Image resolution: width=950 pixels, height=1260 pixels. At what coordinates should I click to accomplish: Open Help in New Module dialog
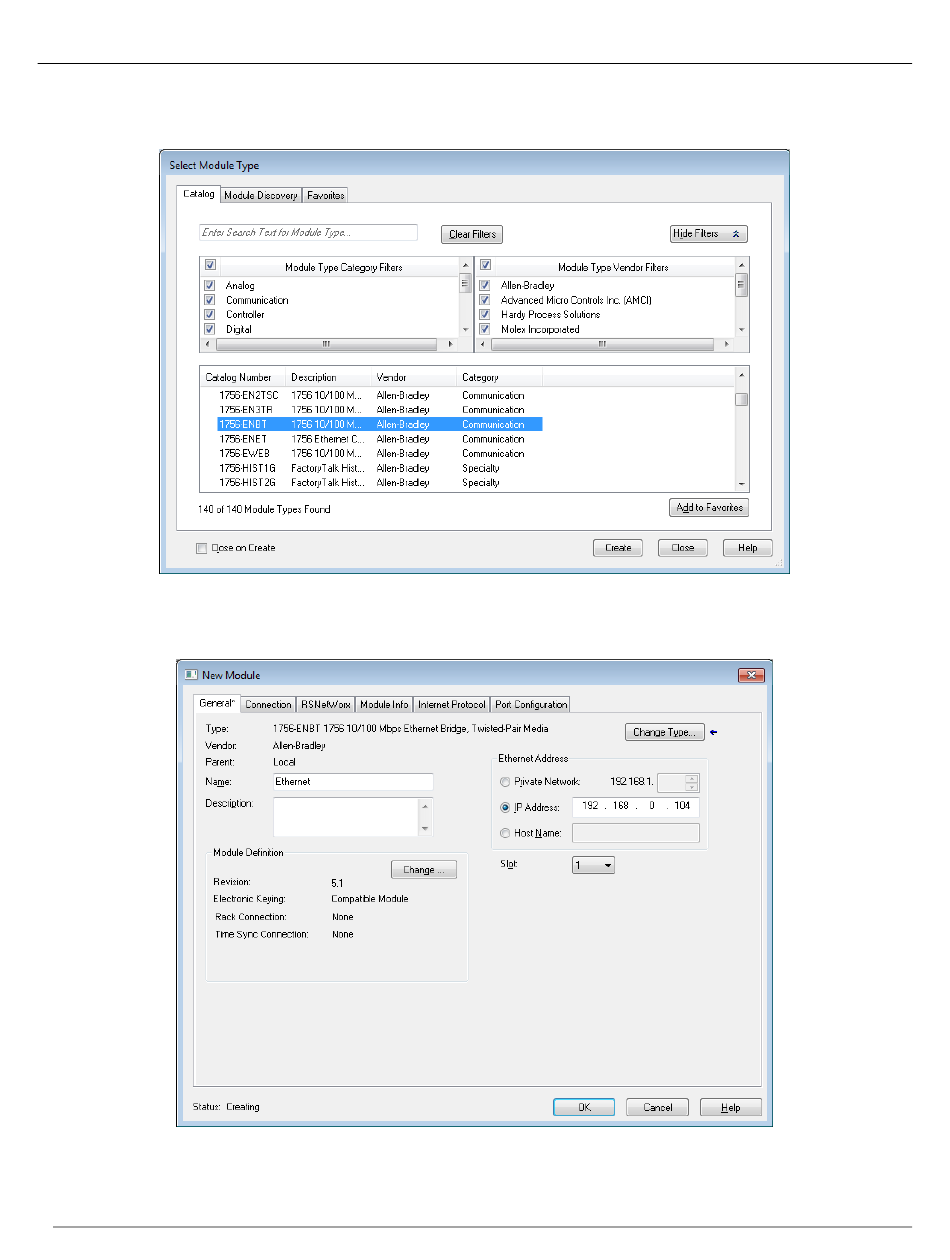pyautogui.click(x=731, y=1108)
